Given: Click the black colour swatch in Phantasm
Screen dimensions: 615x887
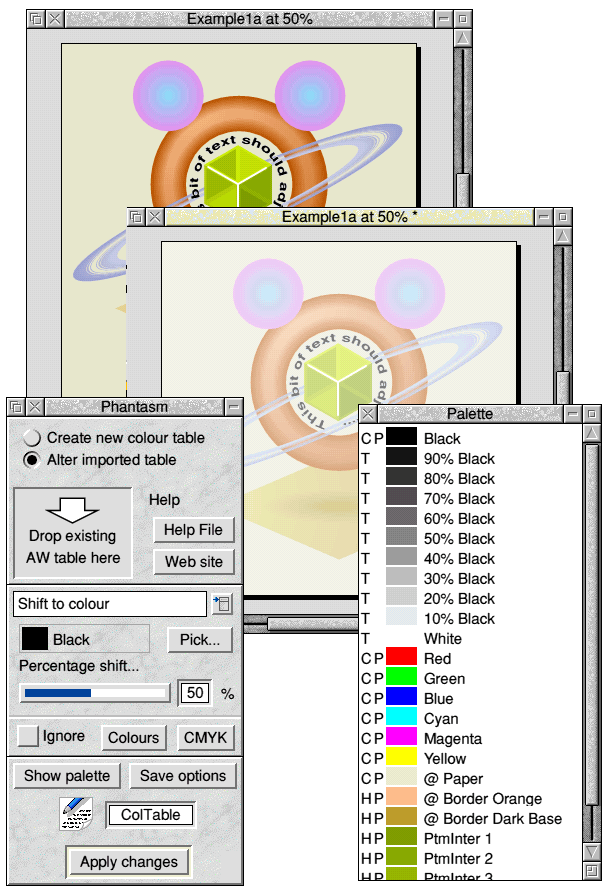Looking at the screenshot, I should click(x=35, y=639).
